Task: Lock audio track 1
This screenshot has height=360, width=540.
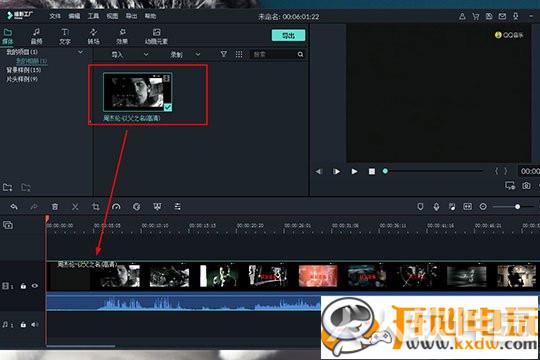Action: click(x=23, y=325)
